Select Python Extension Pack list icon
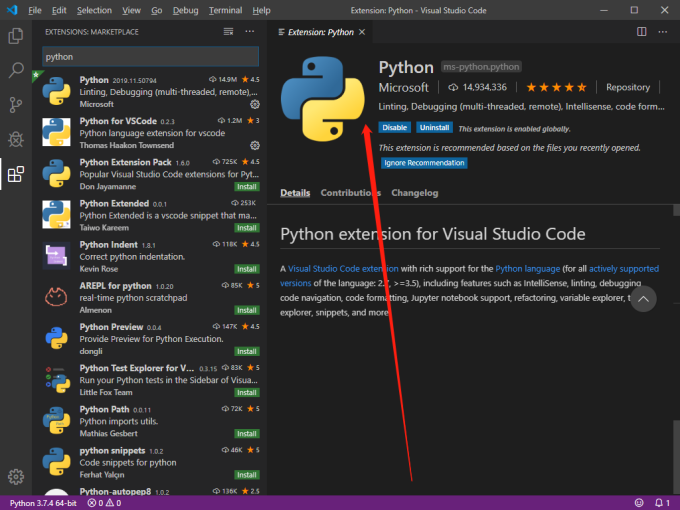 (x=56, y=173)
